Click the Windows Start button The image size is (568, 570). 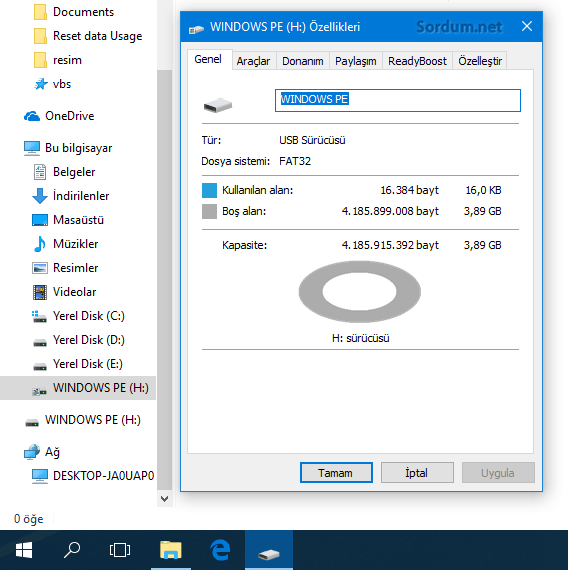click(24, 550)
